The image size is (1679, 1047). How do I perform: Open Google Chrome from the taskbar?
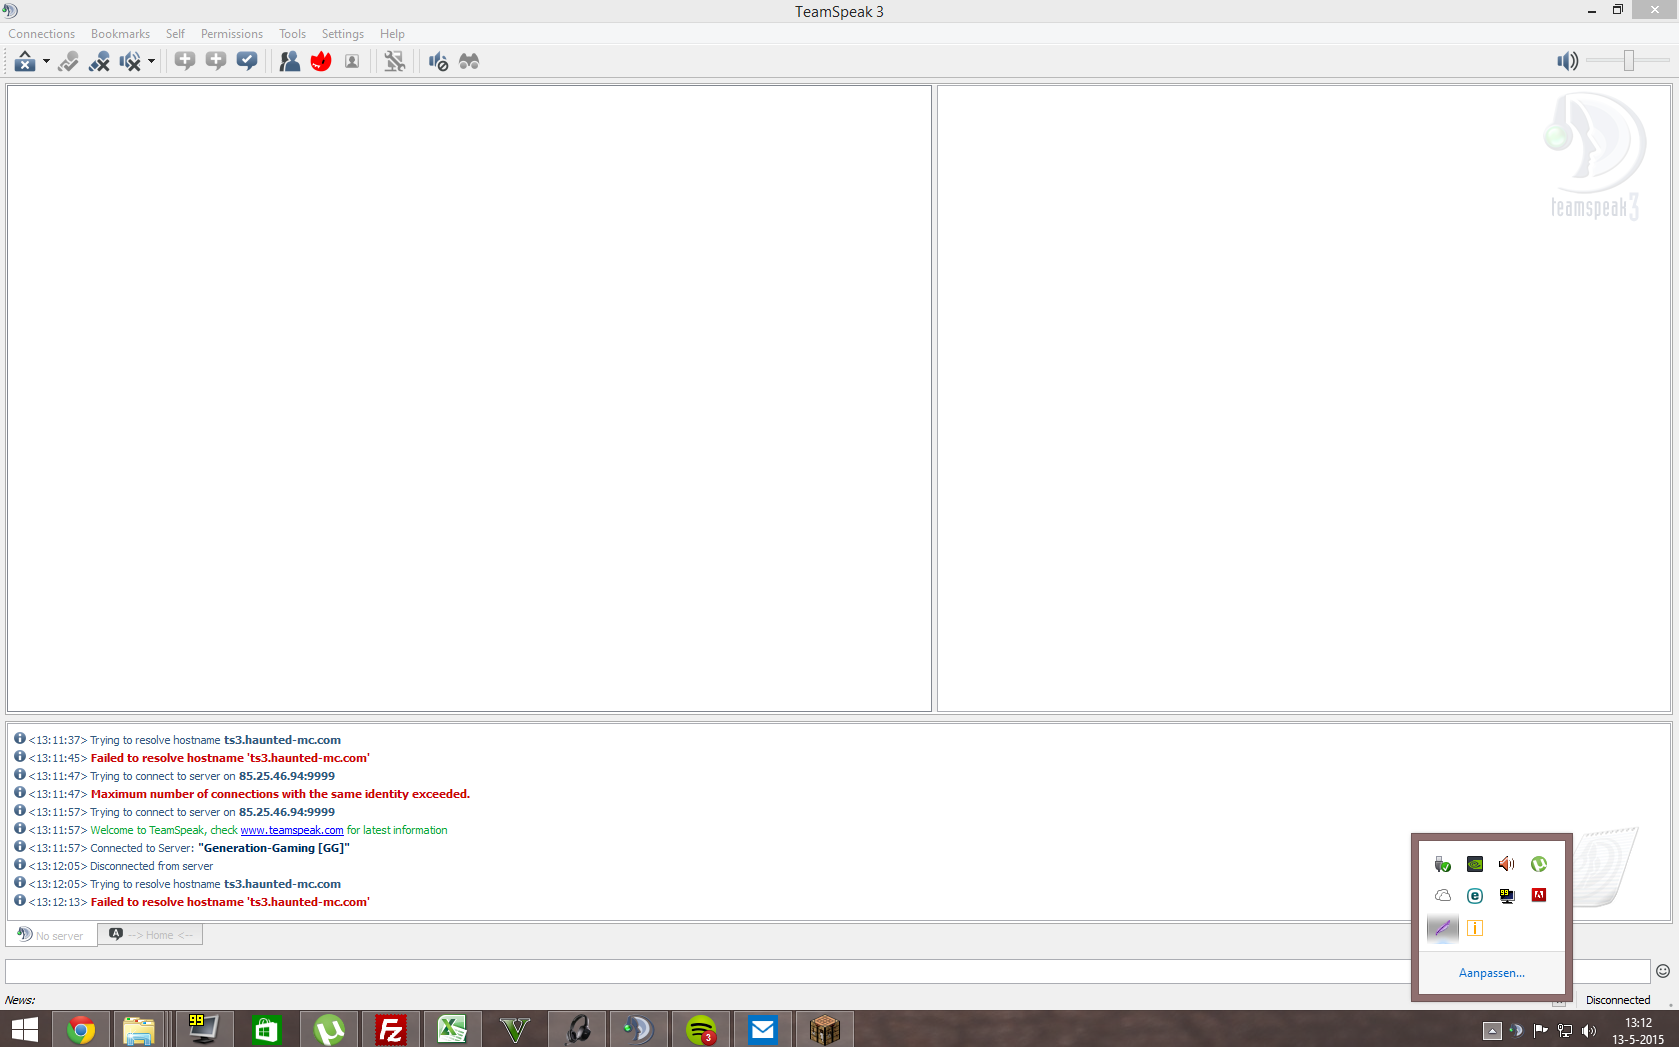point(80,1030)
